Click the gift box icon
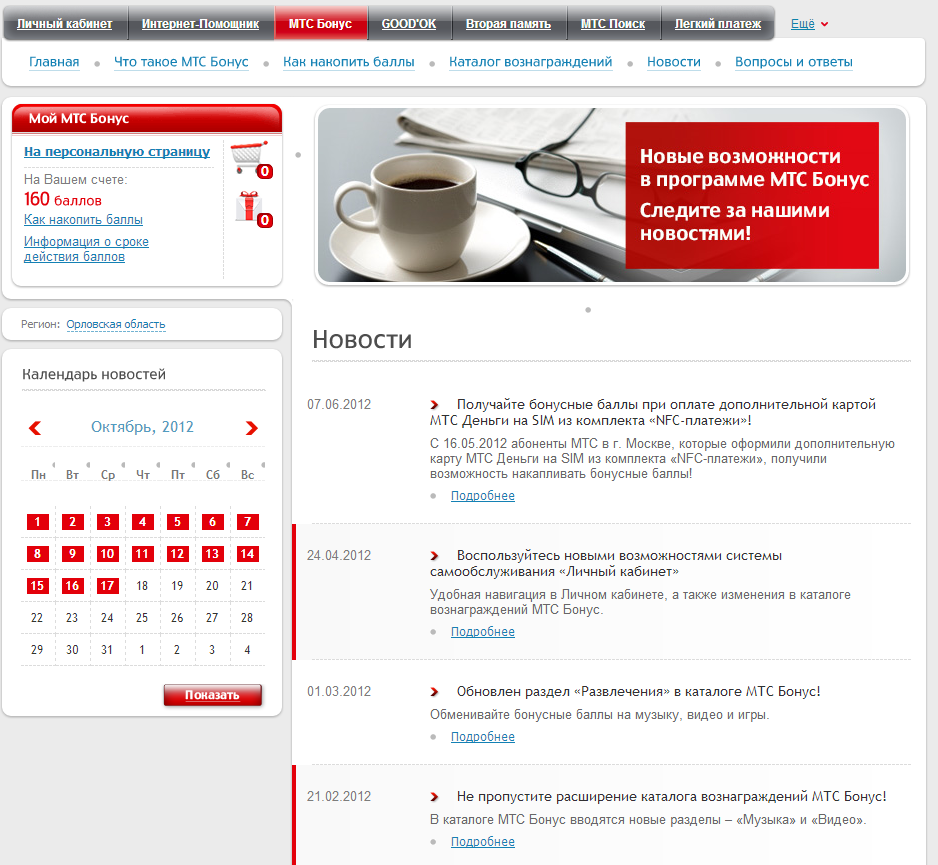 tap(248, 207)
